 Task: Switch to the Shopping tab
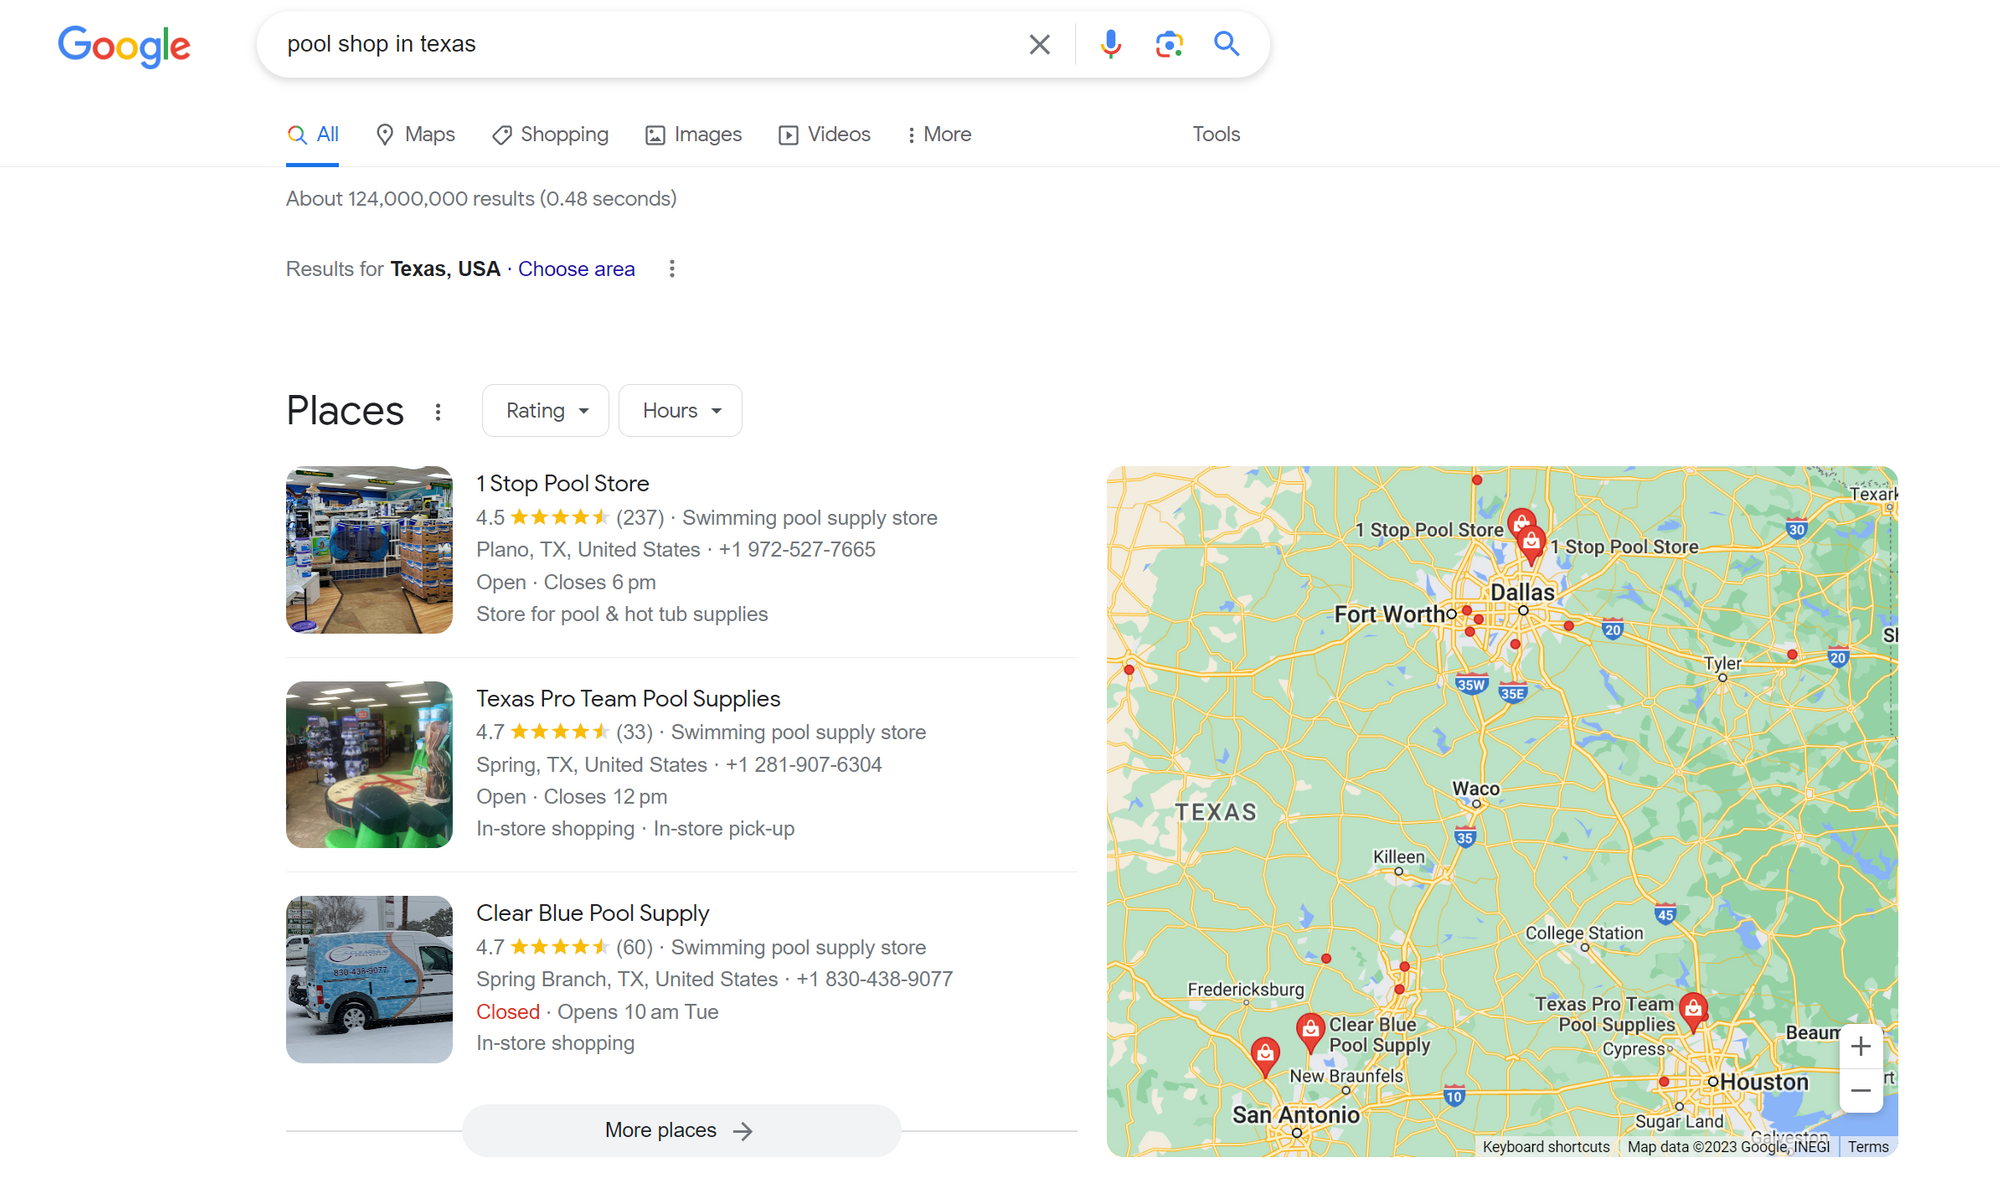pyautogui.click(x=550, y=135)
